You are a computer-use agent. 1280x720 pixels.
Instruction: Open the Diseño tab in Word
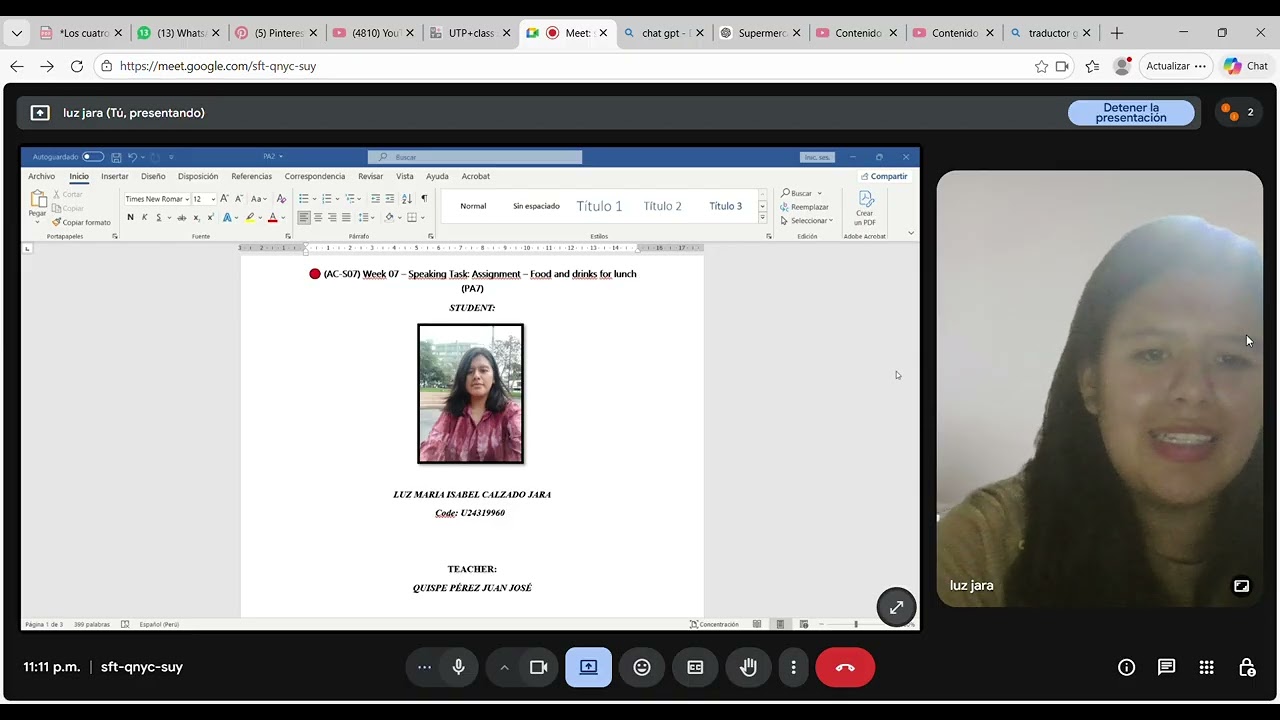(153, 176)
